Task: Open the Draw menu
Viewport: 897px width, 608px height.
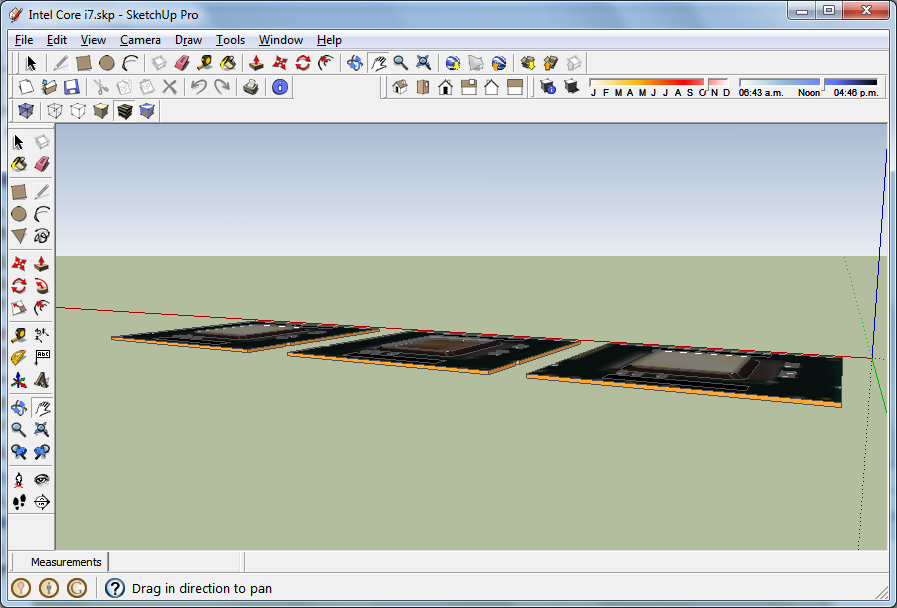Action: [188, 40]
